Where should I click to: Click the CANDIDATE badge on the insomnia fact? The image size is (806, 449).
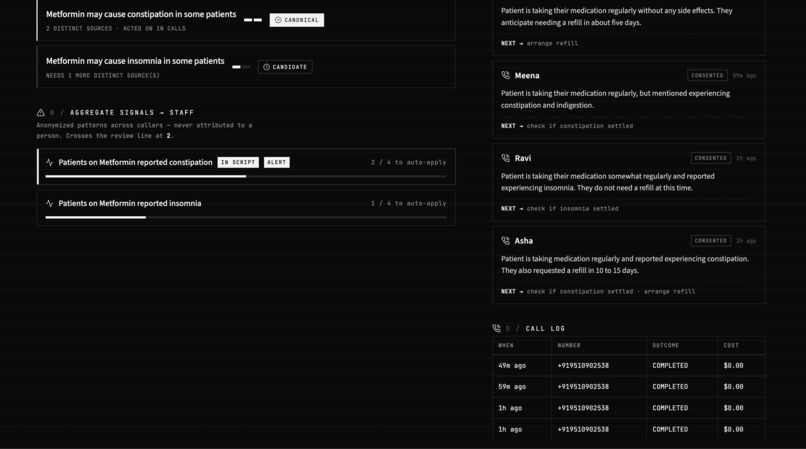click(285, 67)
